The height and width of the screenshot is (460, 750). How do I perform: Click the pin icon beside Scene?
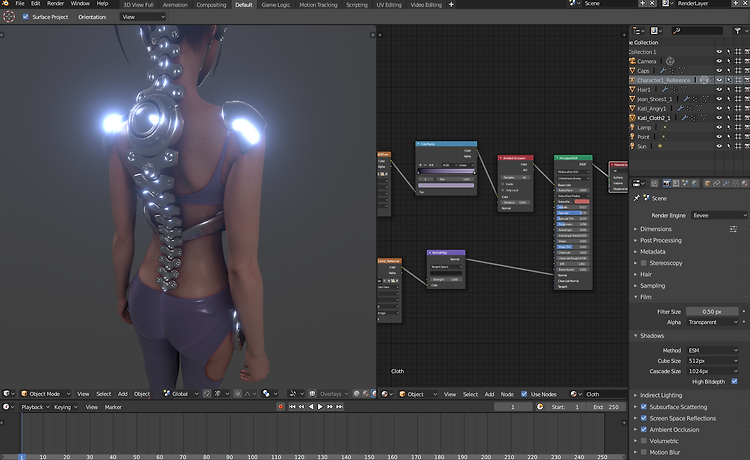[637, 198]
